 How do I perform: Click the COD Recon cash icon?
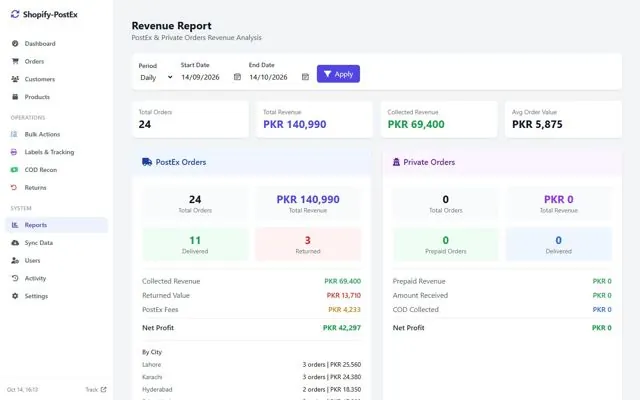click(x=14, y=170)
